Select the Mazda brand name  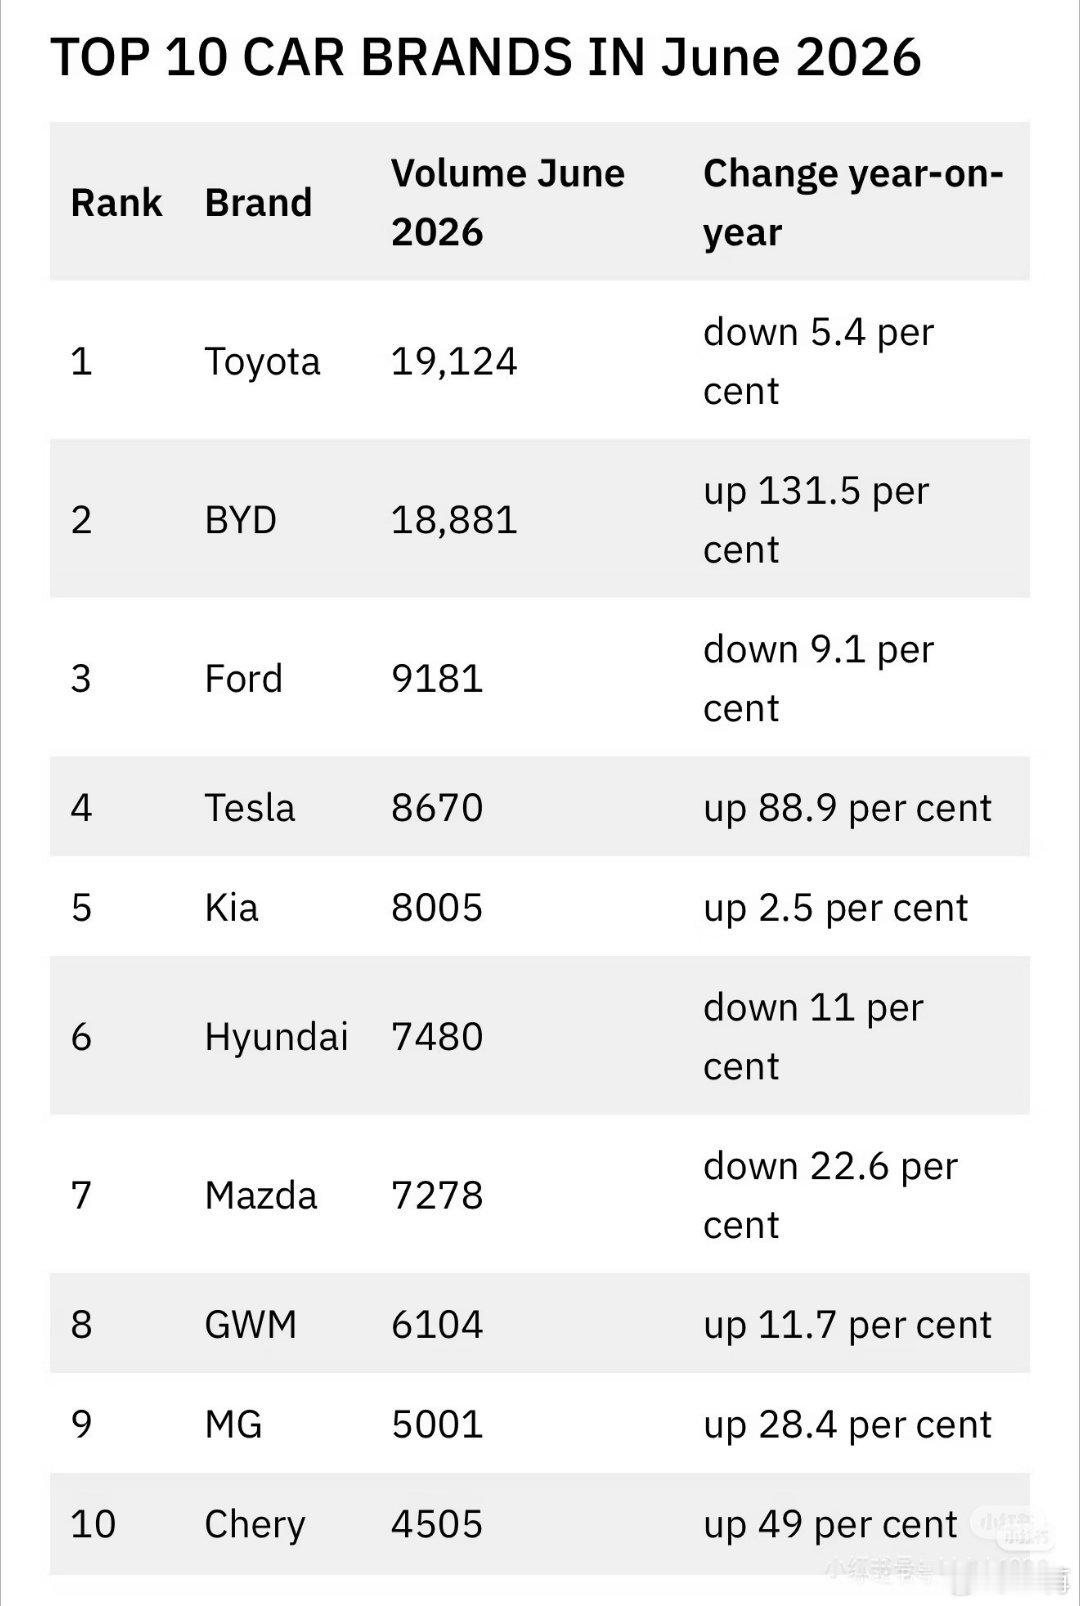point(261,1196)
